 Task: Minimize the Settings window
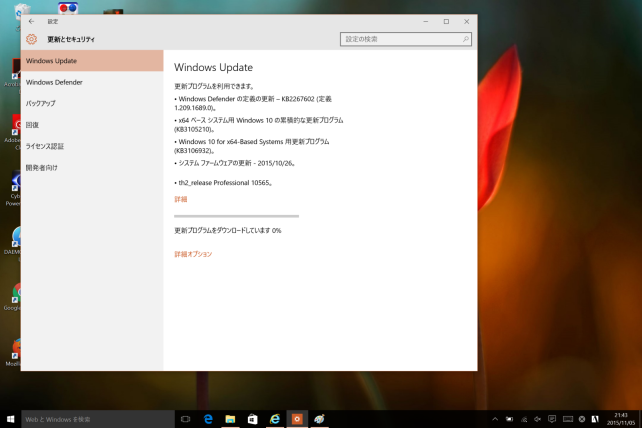point(426,21)
